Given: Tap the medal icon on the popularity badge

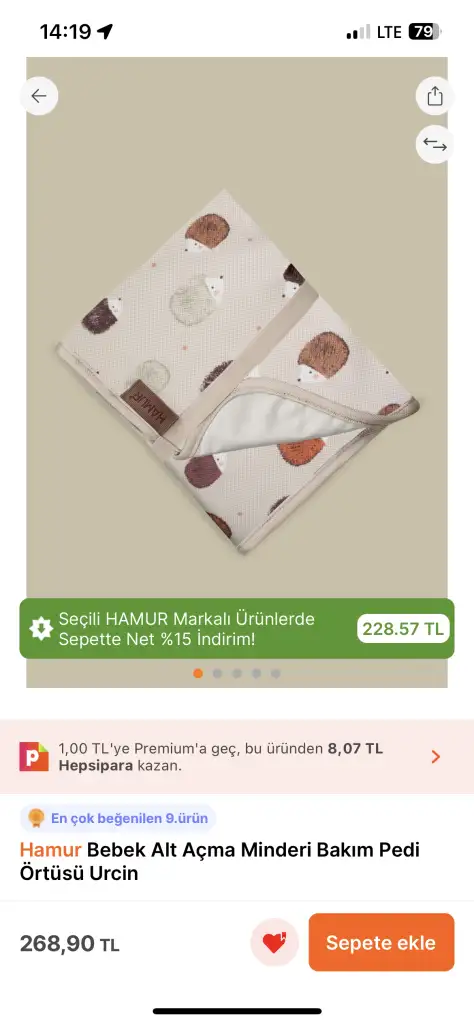Looking at the screenshot, I should (36, 818).
